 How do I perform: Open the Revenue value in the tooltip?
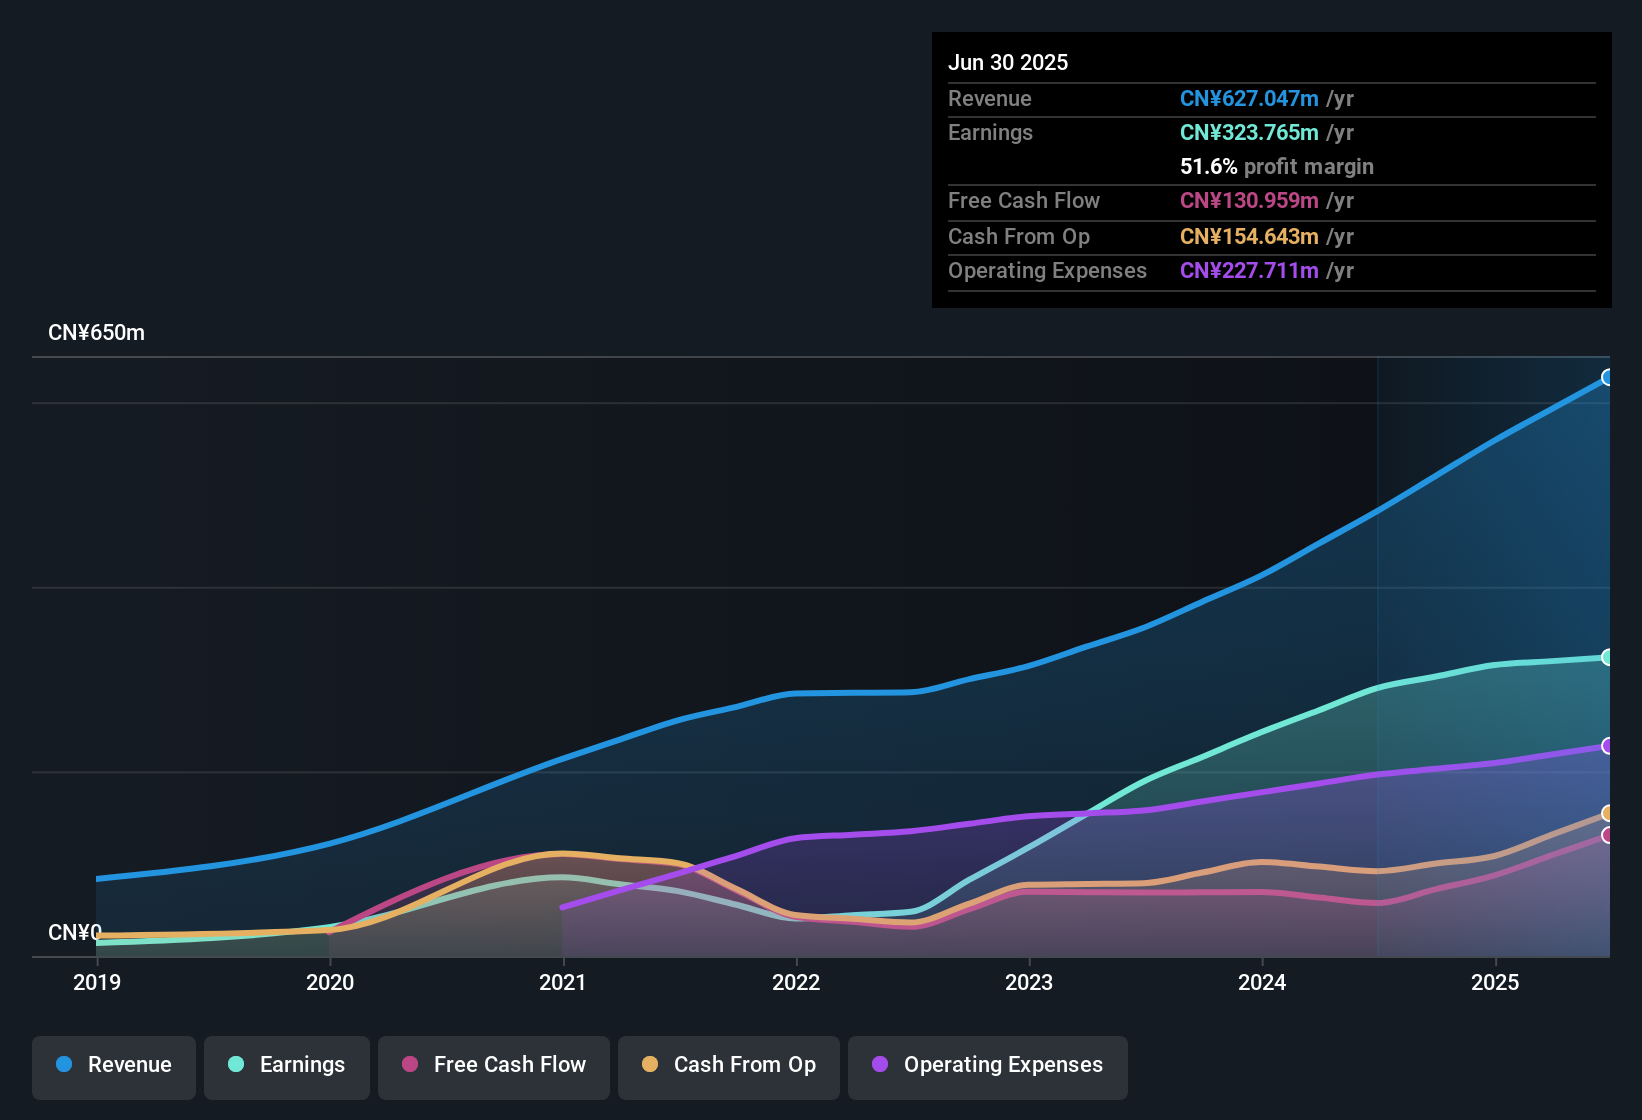point(1248,98)
